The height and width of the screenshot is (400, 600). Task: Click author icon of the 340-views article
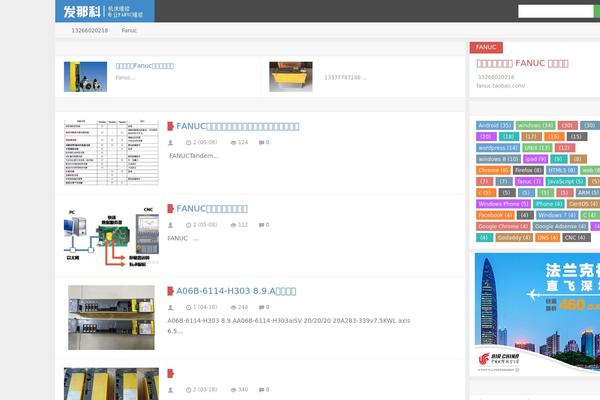click(x=171, y=390)
